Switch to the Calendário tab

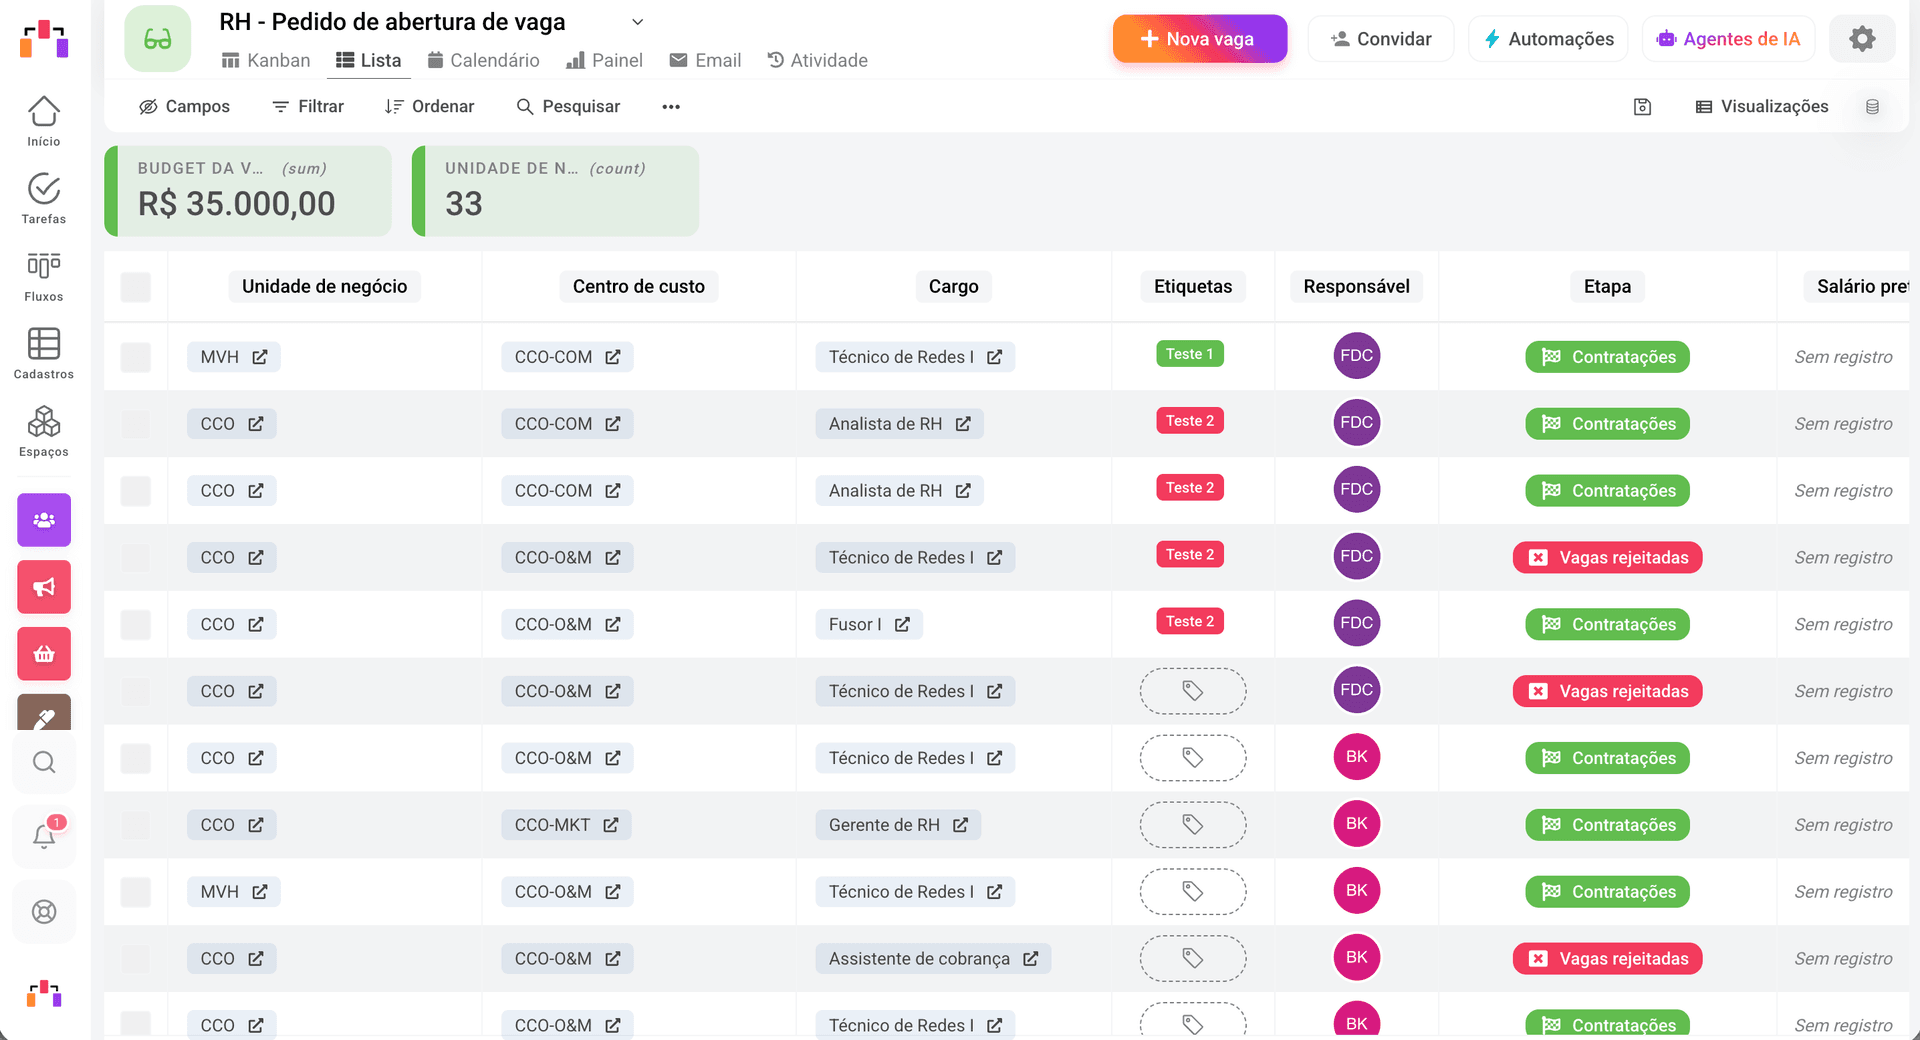coord(484,60)
